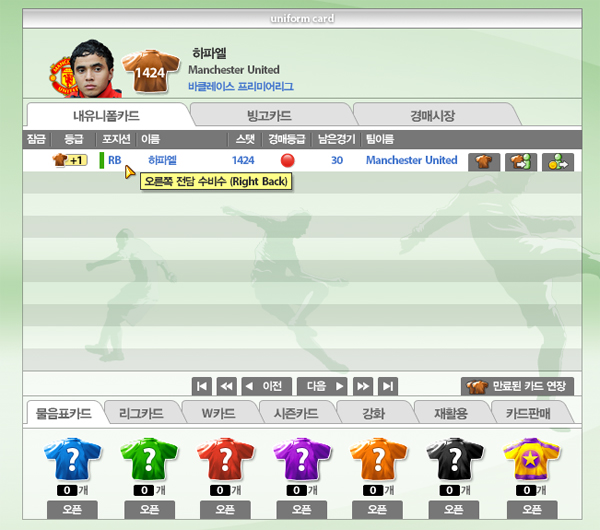Click Manchester United text in header
Screen dimensions: 600x530
234,70
